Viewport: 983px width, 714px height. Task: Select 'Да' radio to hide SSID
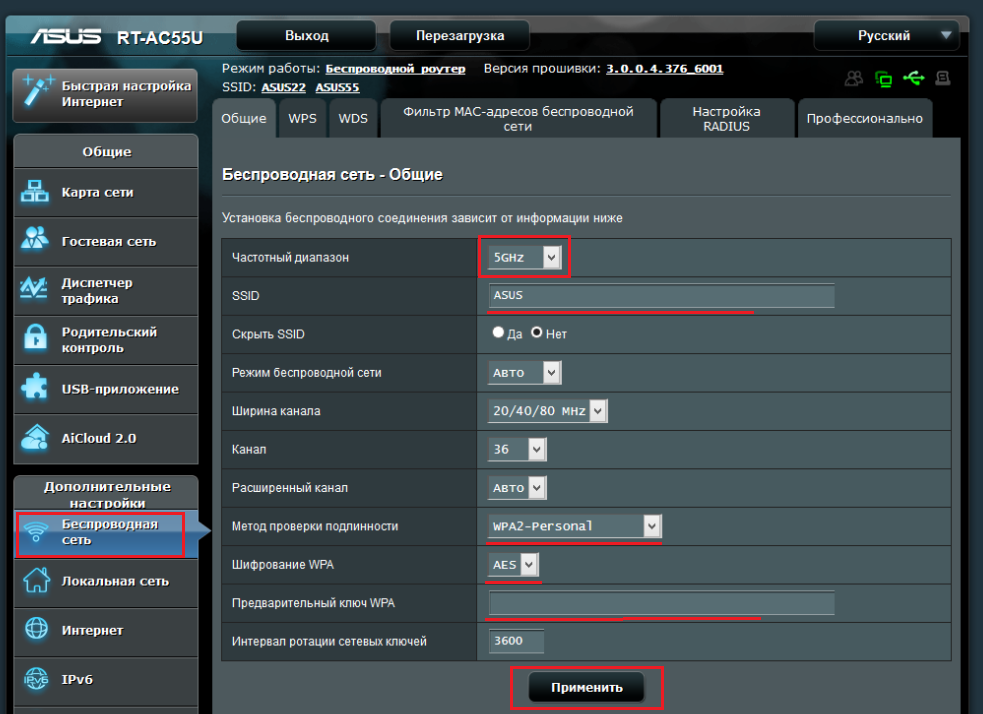tap(498, 333)
